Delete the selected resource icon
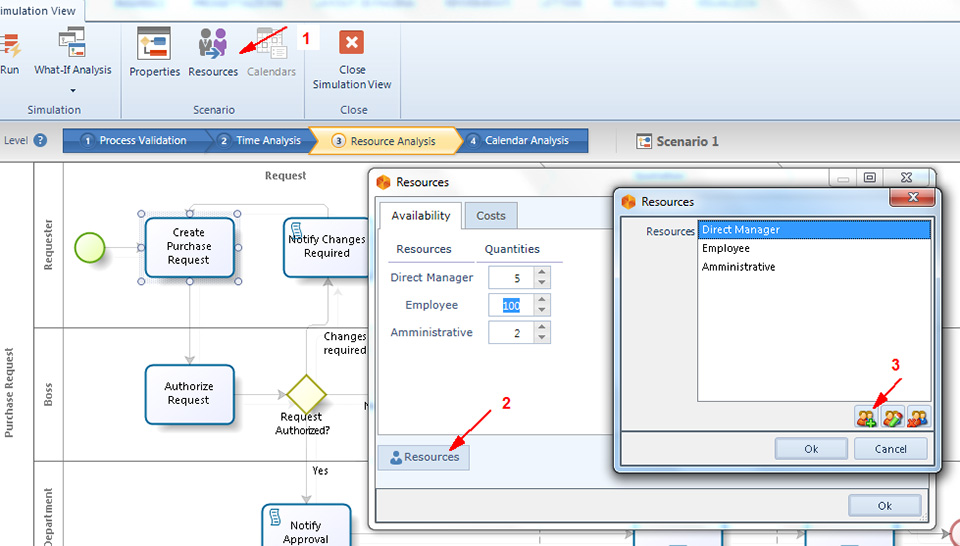The height and width of the screenshot is (546, 960). click(918, 417)
